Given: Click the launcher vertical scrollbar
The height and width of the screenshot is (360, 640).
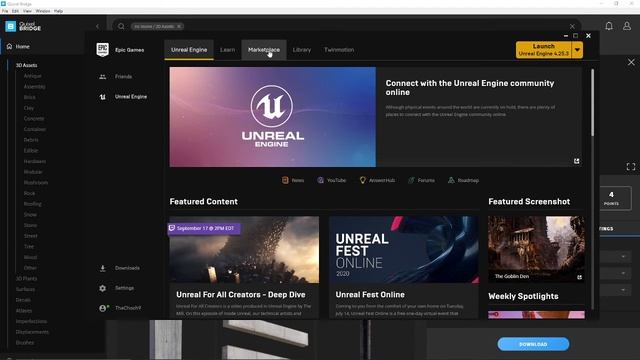Looking at the screenshot, I should coord(592,102).
